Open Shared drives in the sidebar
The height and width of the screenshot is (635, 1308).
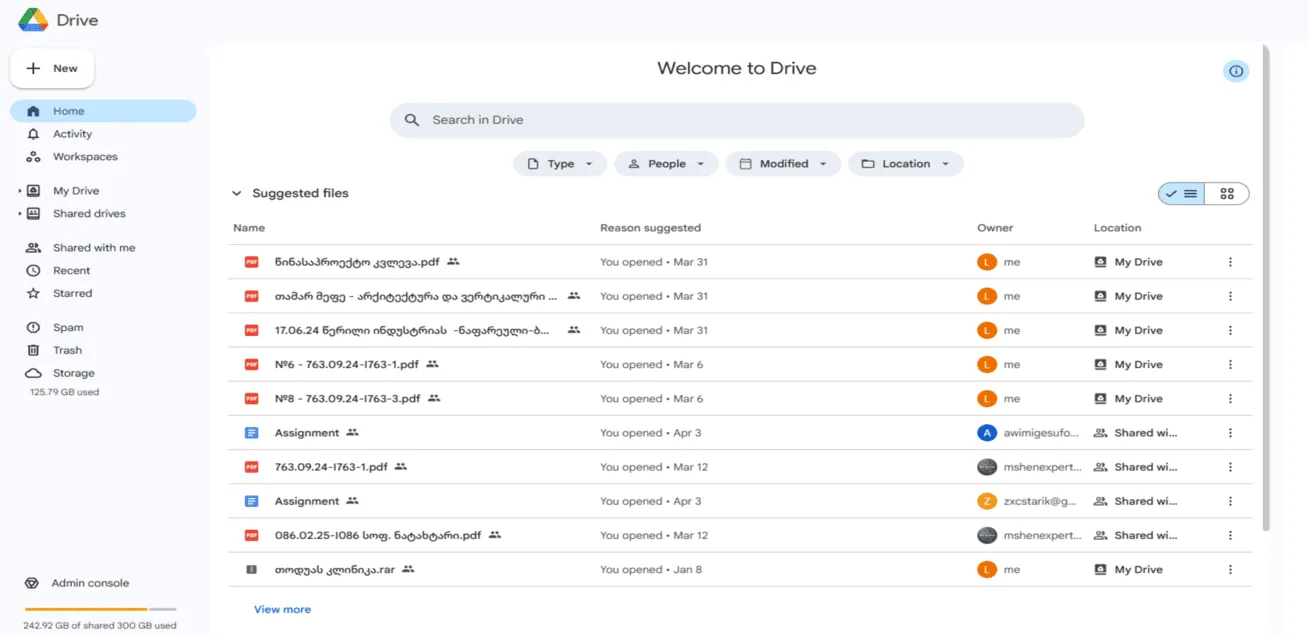point(89,214)
